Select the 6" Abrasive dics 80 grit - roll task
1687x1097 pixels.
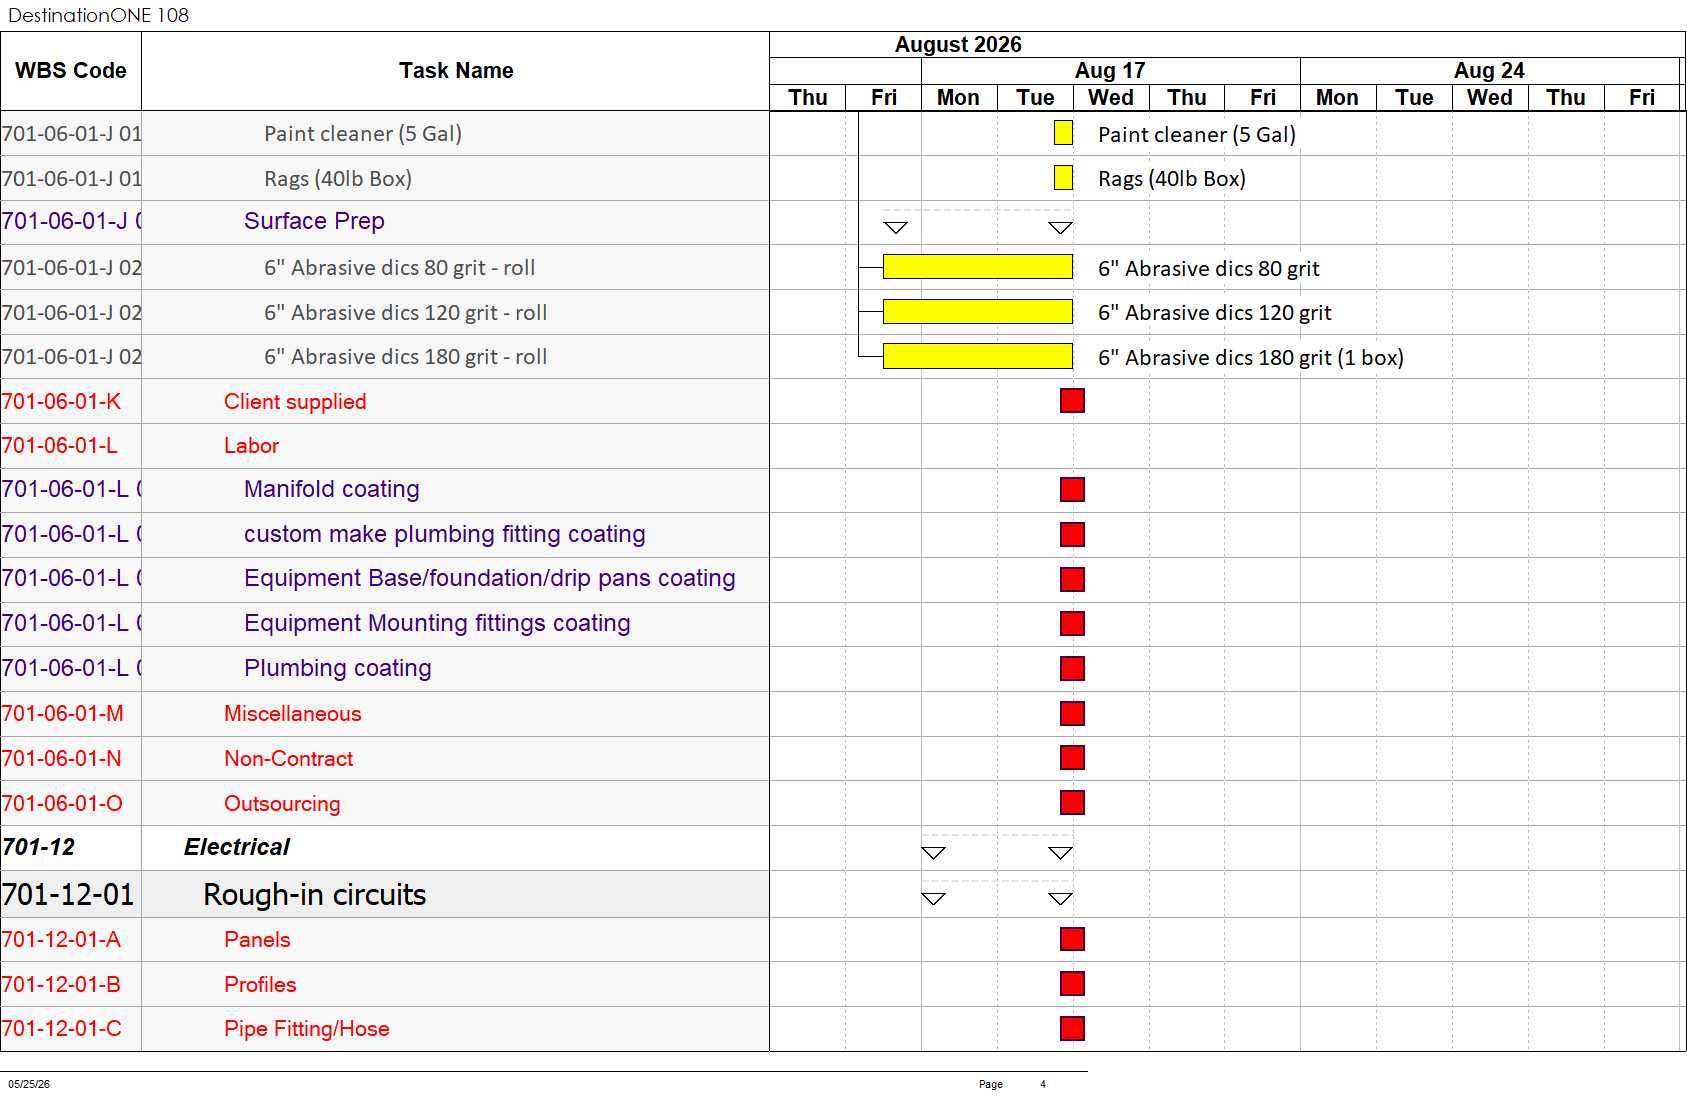click(x=456, y=267)
